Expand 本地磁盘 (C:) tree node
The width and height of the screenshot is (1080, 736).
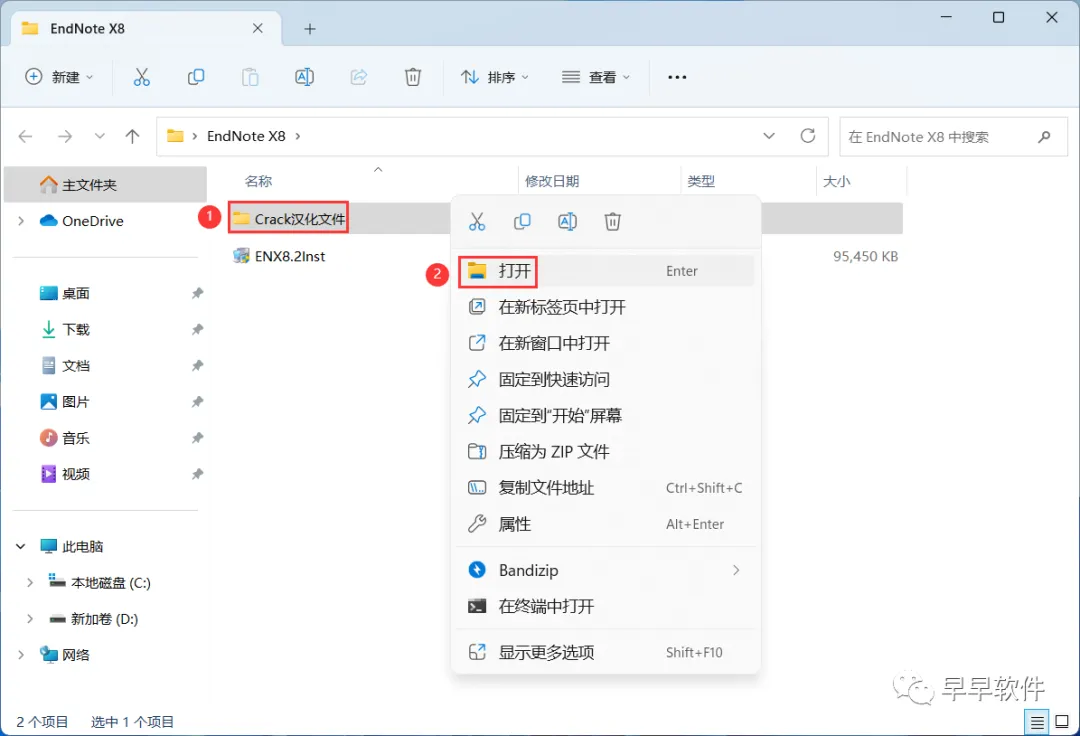pyautogui.click(x=30, y=582)
